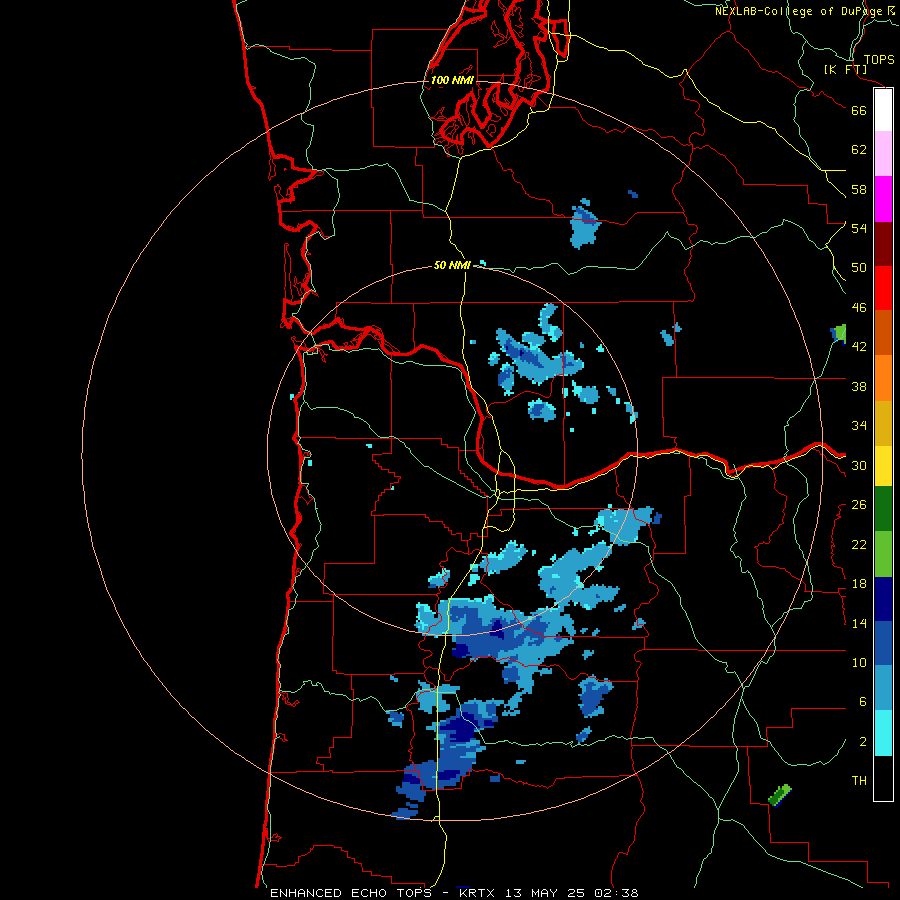
Task: Click the legend value '38'
Action: 859,387
